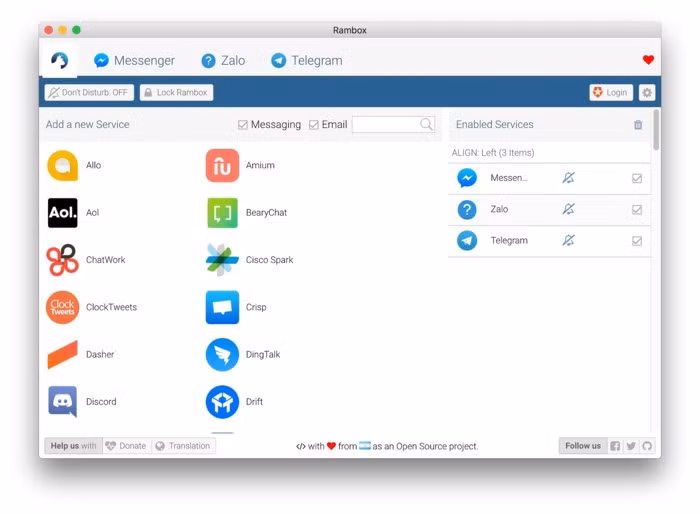Open the Telegram tab
700x514 pixels.
click(x=306, y=61)
